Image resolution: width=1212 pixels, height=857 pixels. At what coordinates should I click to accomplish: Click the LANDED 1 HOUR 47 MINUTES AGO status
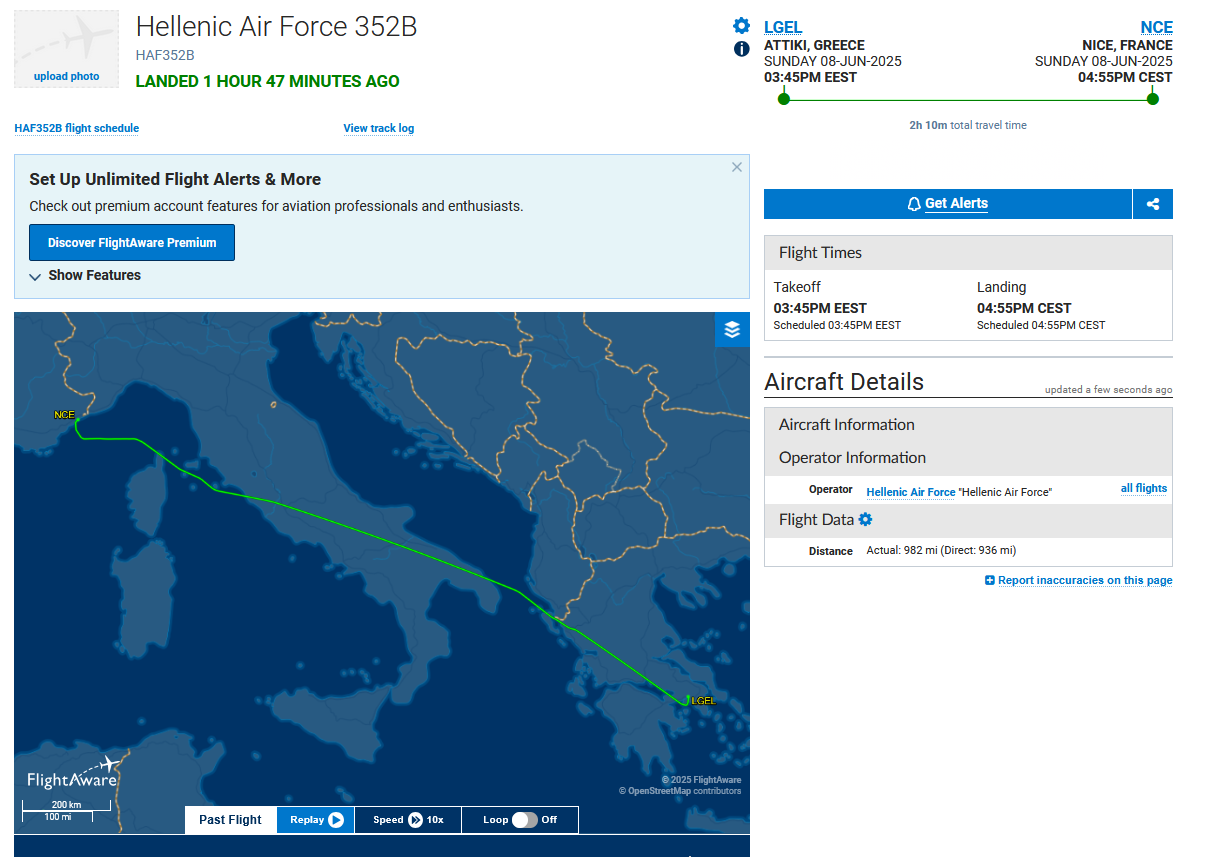[x=268, y=81]
